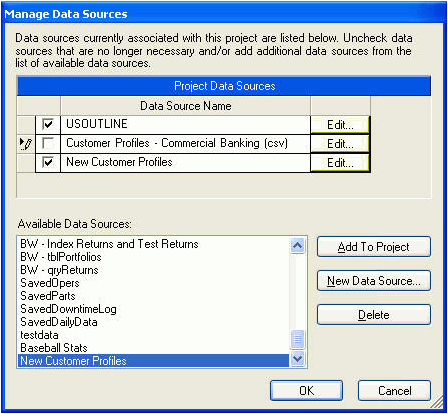448x414 pixels.
Task: Click the row edit pencil indicator icon
Action: [x=26, y=144]
